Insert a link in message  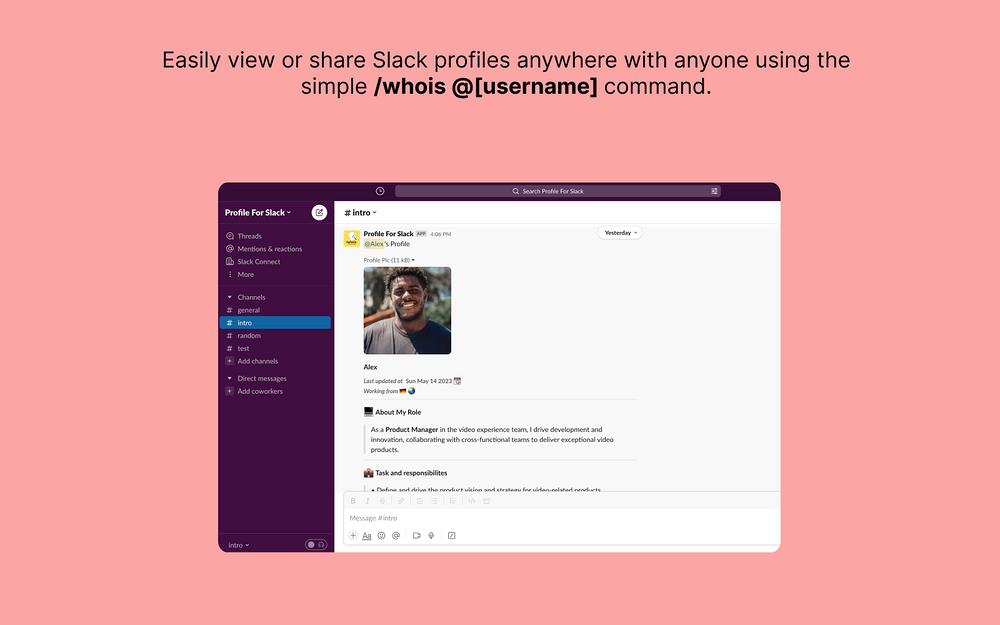(401, 501)
